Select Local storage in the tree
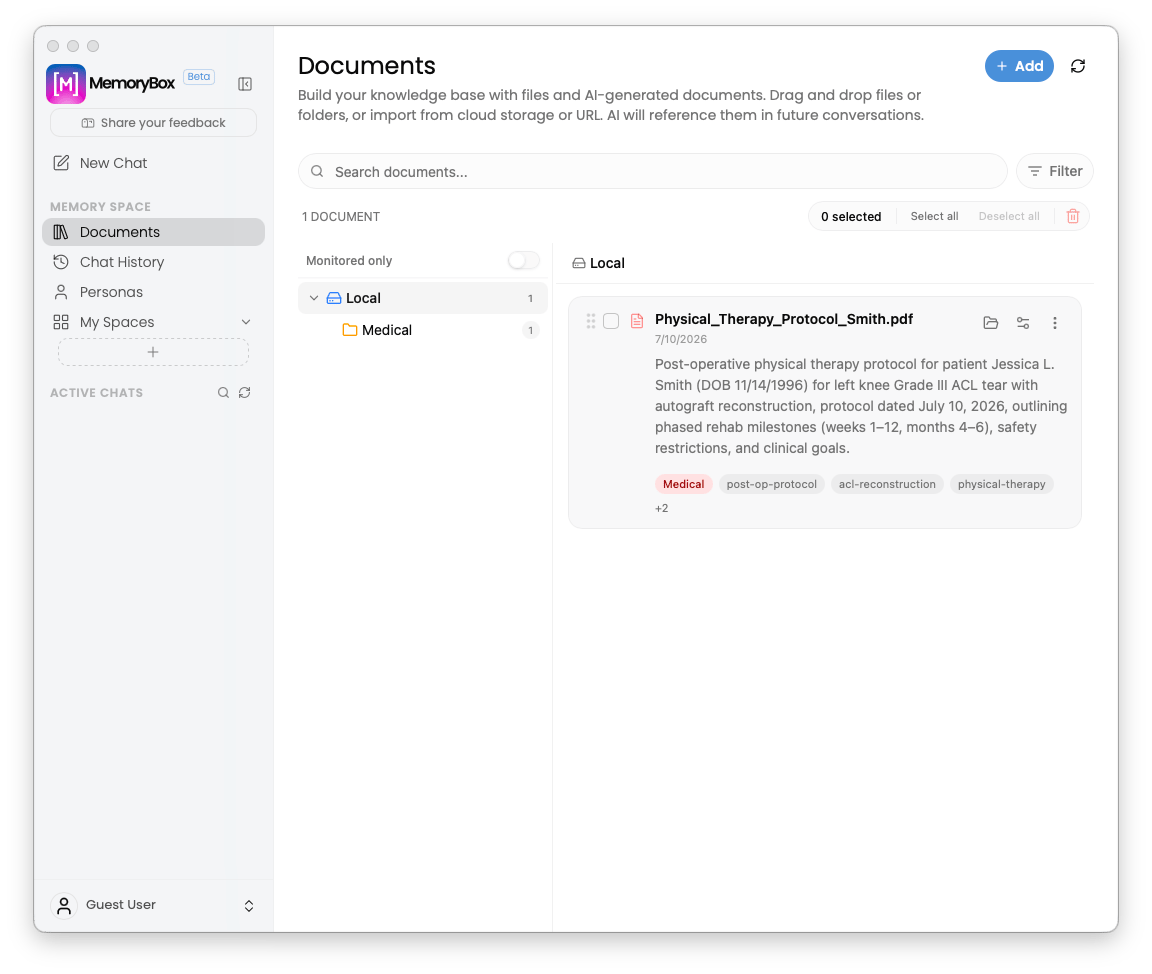 coord(422,298)
